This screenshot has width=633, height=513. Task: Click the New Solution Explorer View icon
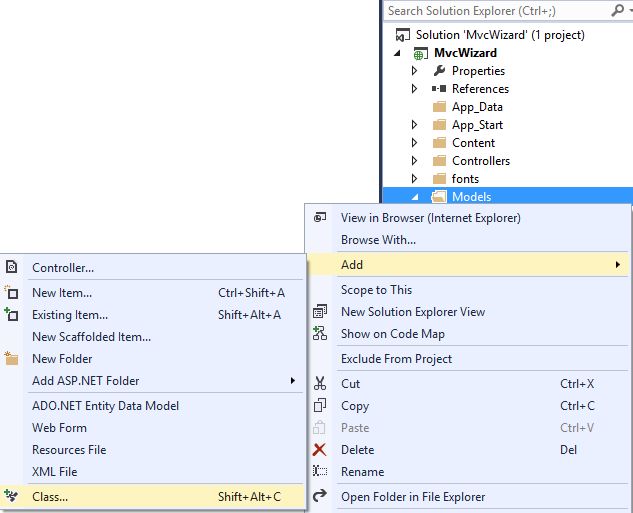[x=320, y=311]
